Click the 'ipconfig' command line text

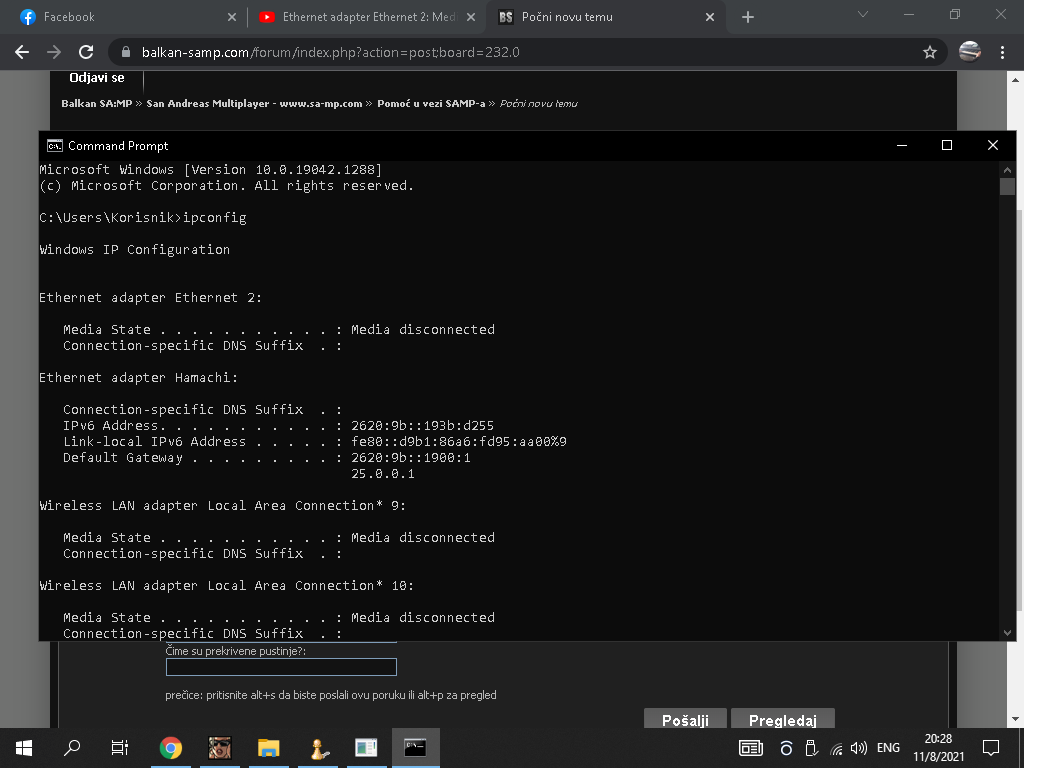(215, 218)
